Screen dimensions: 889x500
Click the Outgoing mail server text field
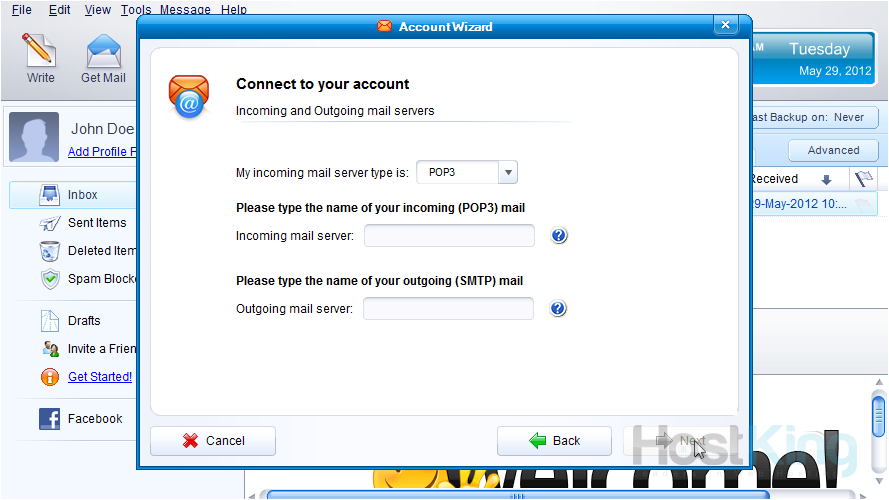[x=448, y=309]
